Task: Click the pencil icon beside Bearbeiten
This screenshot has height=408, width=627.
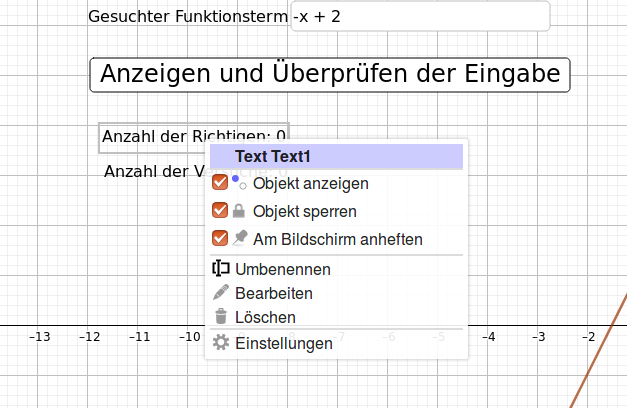Action: coord(221,292)
